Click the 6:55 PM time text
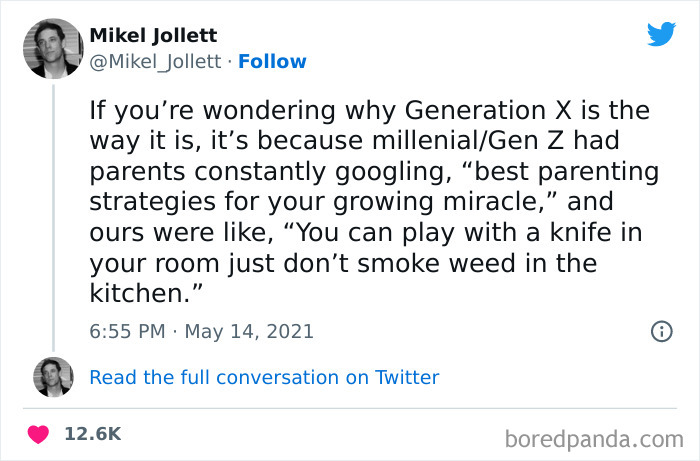Image resolution: width=700 pixels, height=461 pixels. (x=128, y=331)
